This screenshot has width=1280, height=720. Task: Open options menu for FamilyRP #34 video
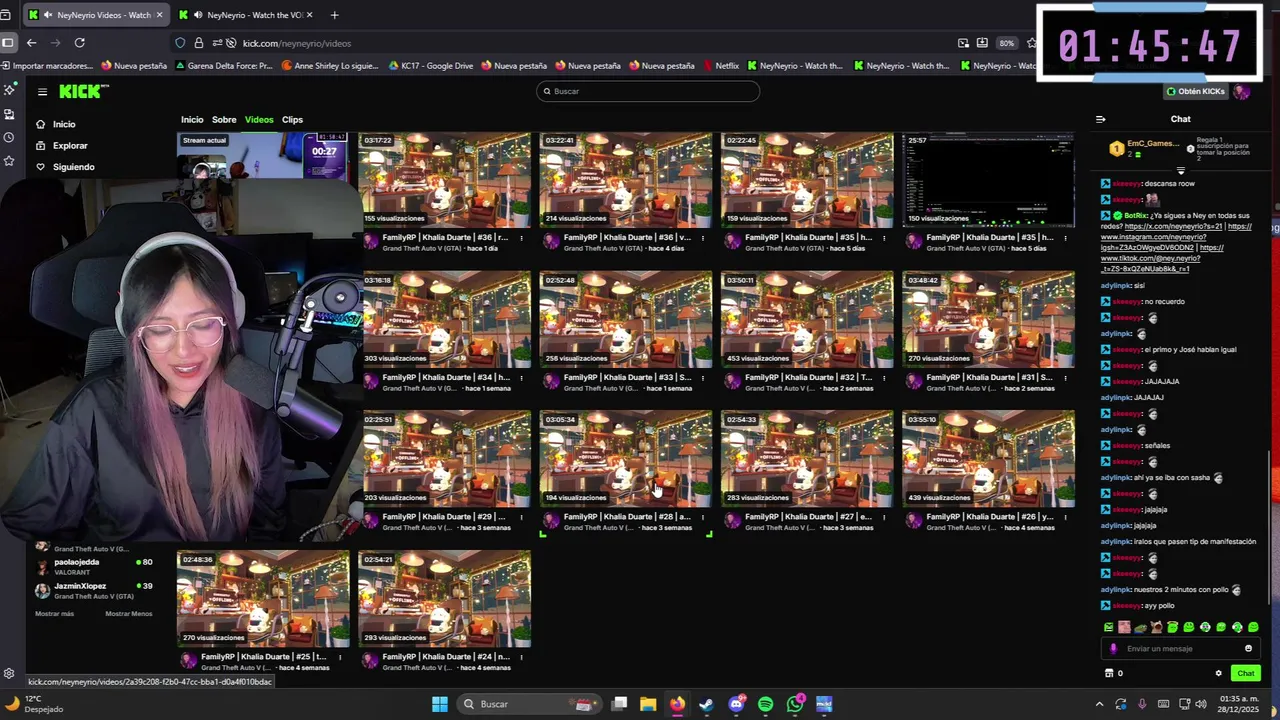521,378
